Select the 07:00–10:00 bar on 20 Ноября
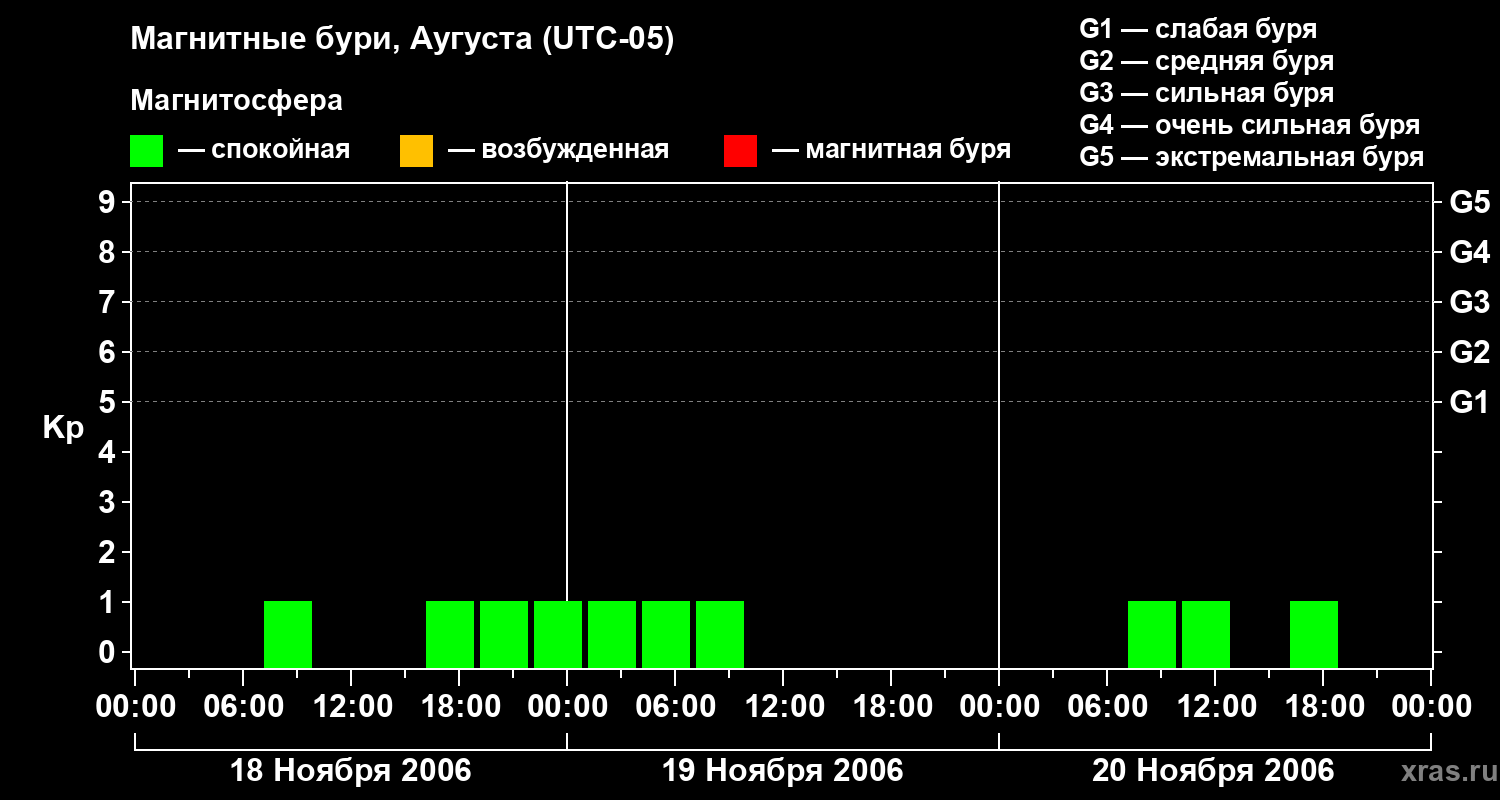This screenshot has height=800, width=1500. click(1152, 634)
